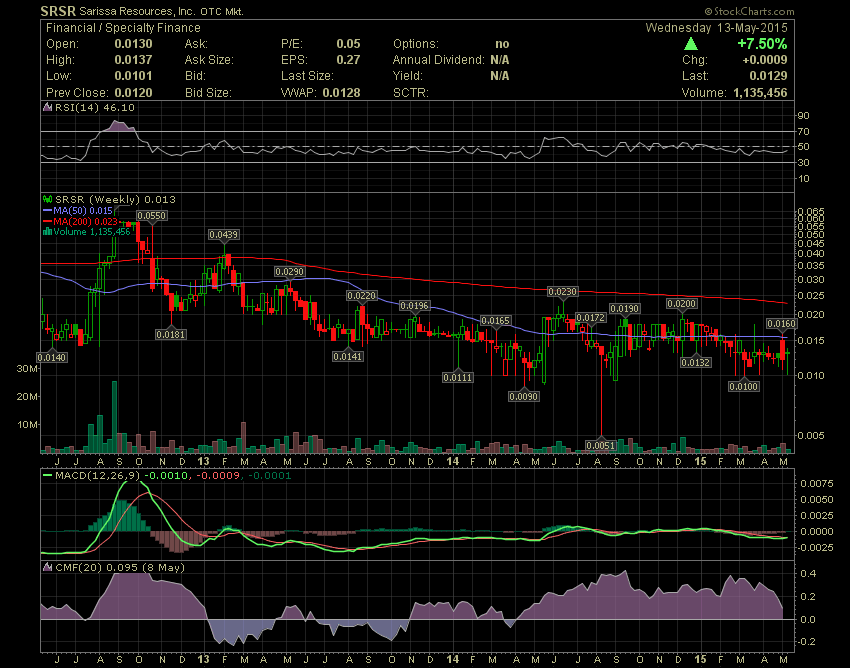Click the 30M volume axis label
This screenshot has height=668, width=850.
(27, 369)
